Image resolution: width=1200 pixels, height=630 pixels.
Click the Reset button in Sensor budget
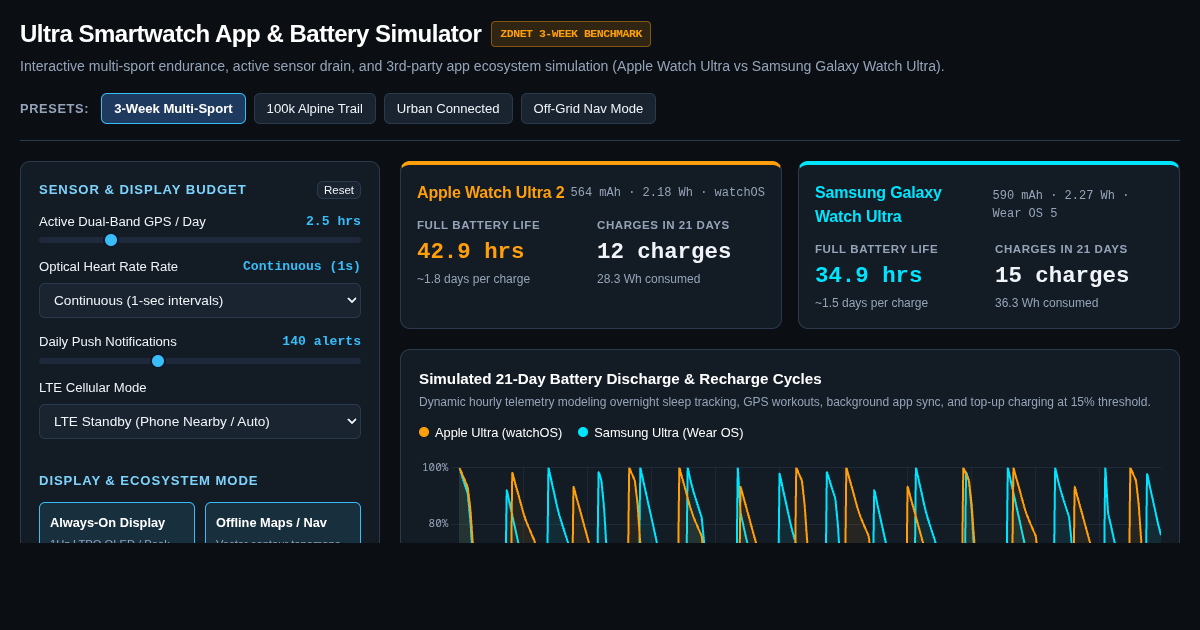click(339, 190)
